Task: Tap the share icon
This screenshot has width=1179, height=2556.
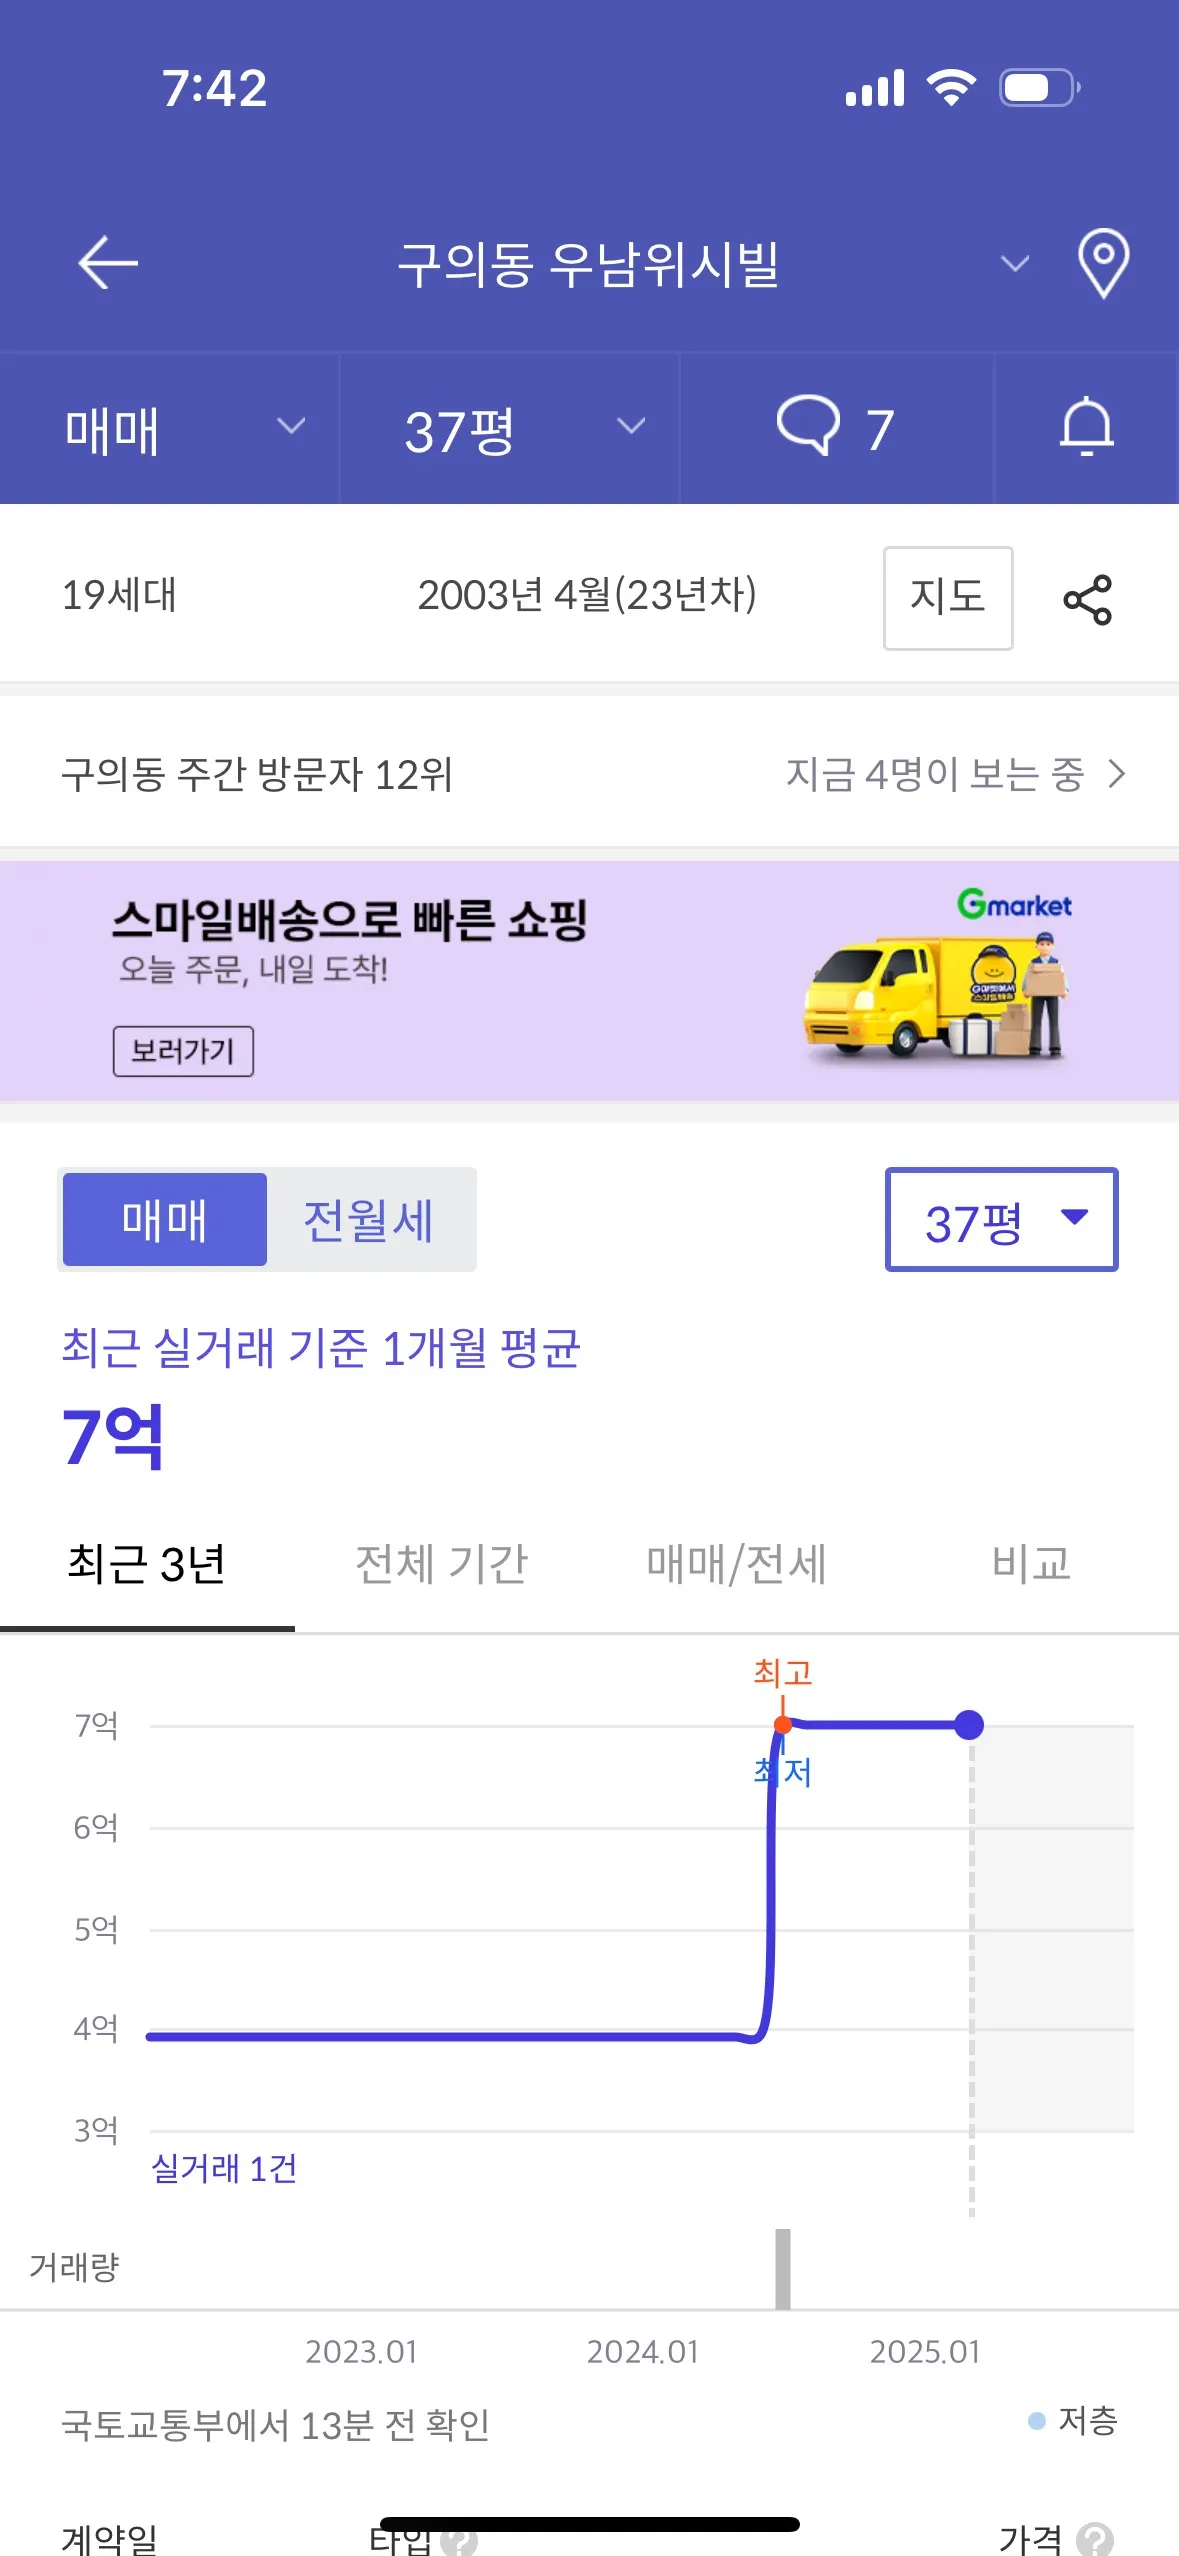Action: (x=1087, y=599)
